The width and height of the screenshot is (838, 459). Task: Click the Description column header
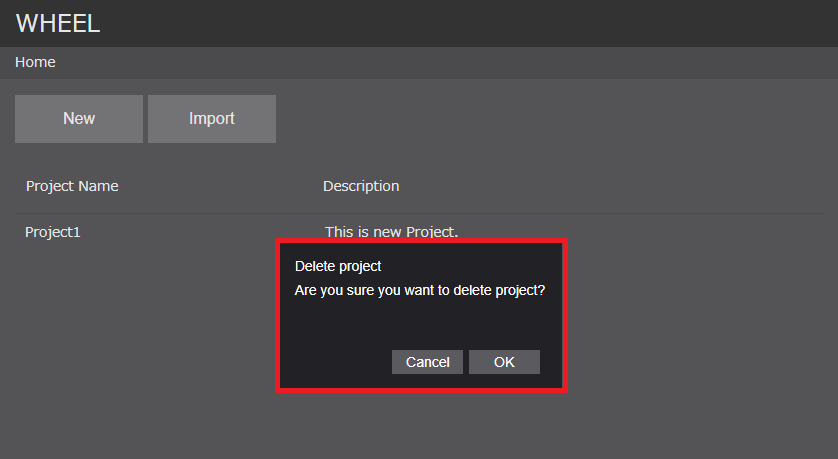(361, 186)
